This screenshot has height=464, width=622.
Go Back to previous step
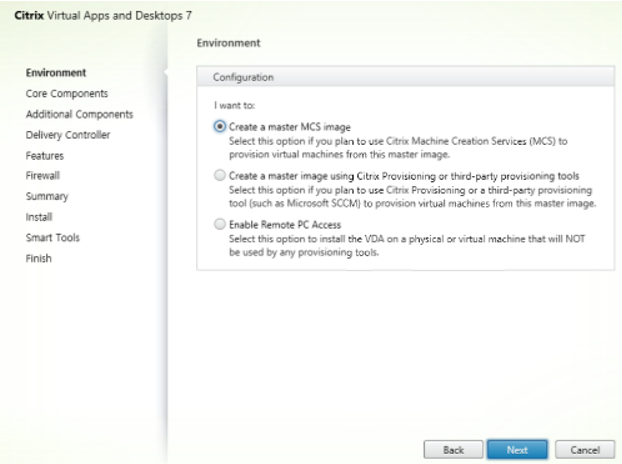[453, 450]
